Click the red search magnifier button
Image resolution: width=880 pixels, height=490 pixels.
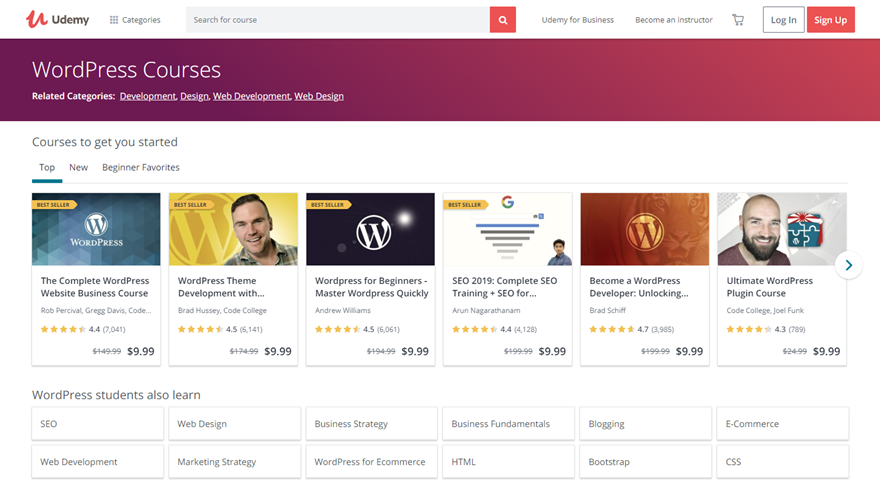503,20
